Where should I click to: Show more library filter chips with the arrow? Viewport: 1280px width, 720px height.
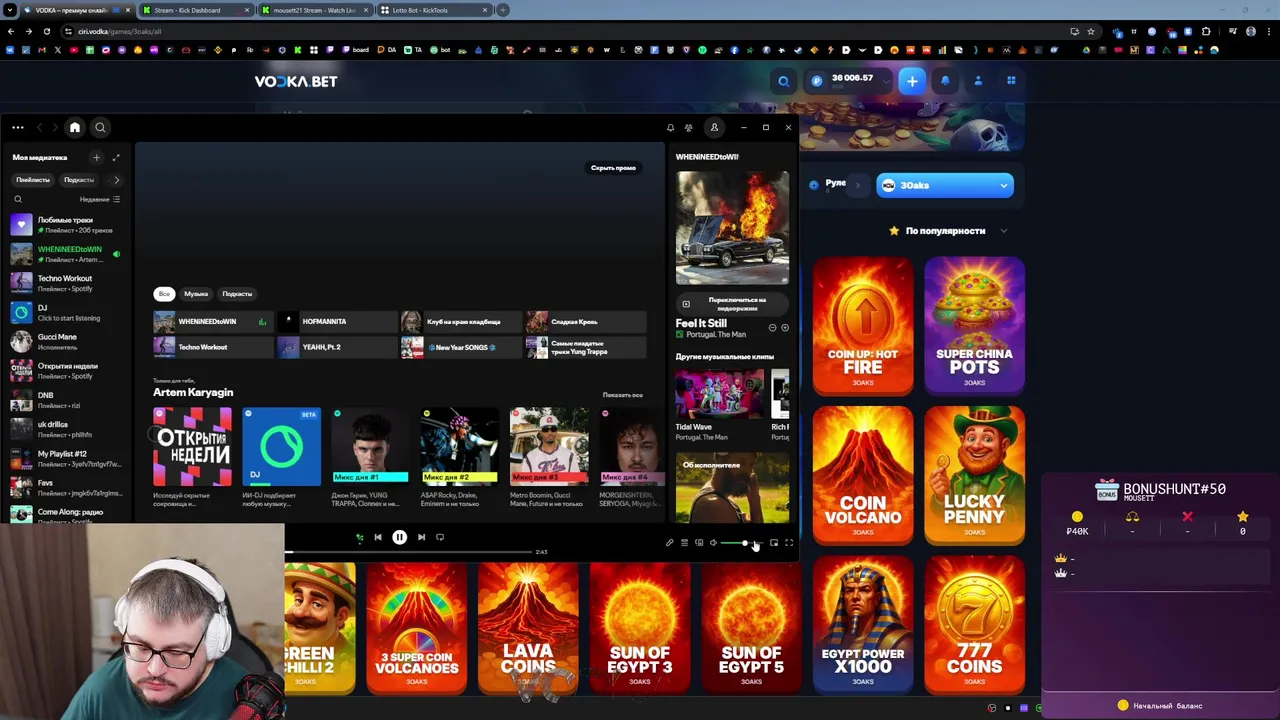[116, 180]
